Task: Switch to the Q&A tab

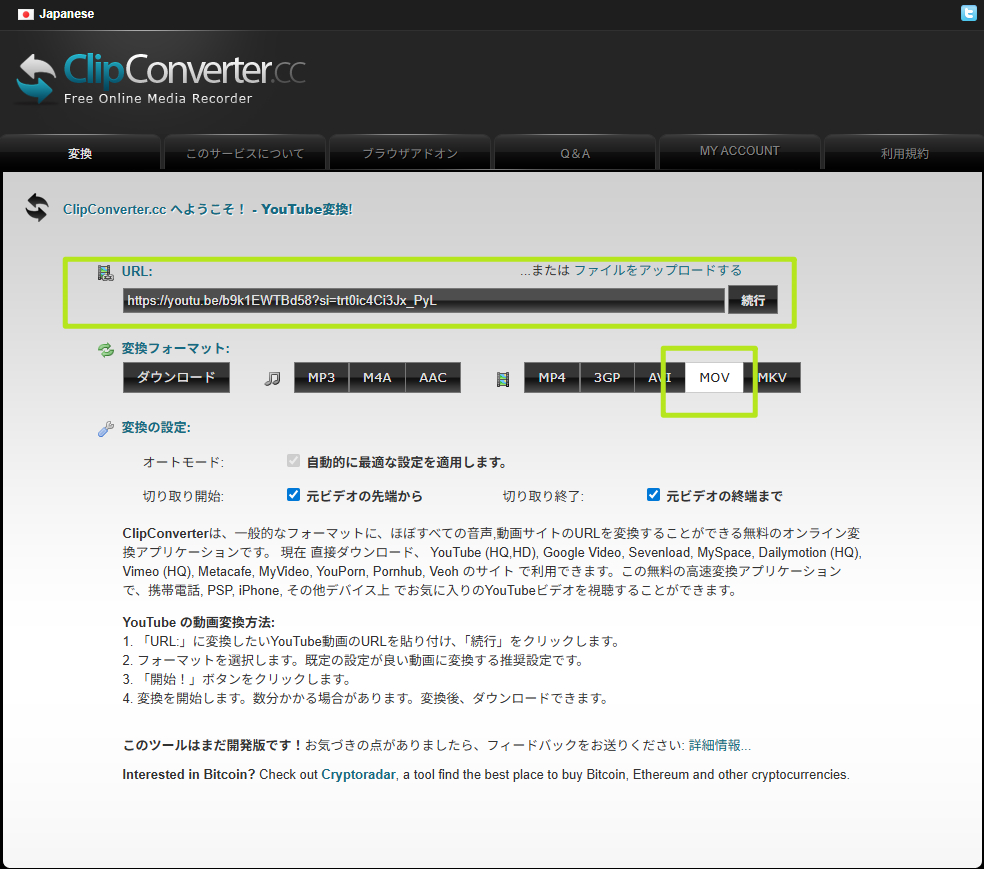Action: 574,152
